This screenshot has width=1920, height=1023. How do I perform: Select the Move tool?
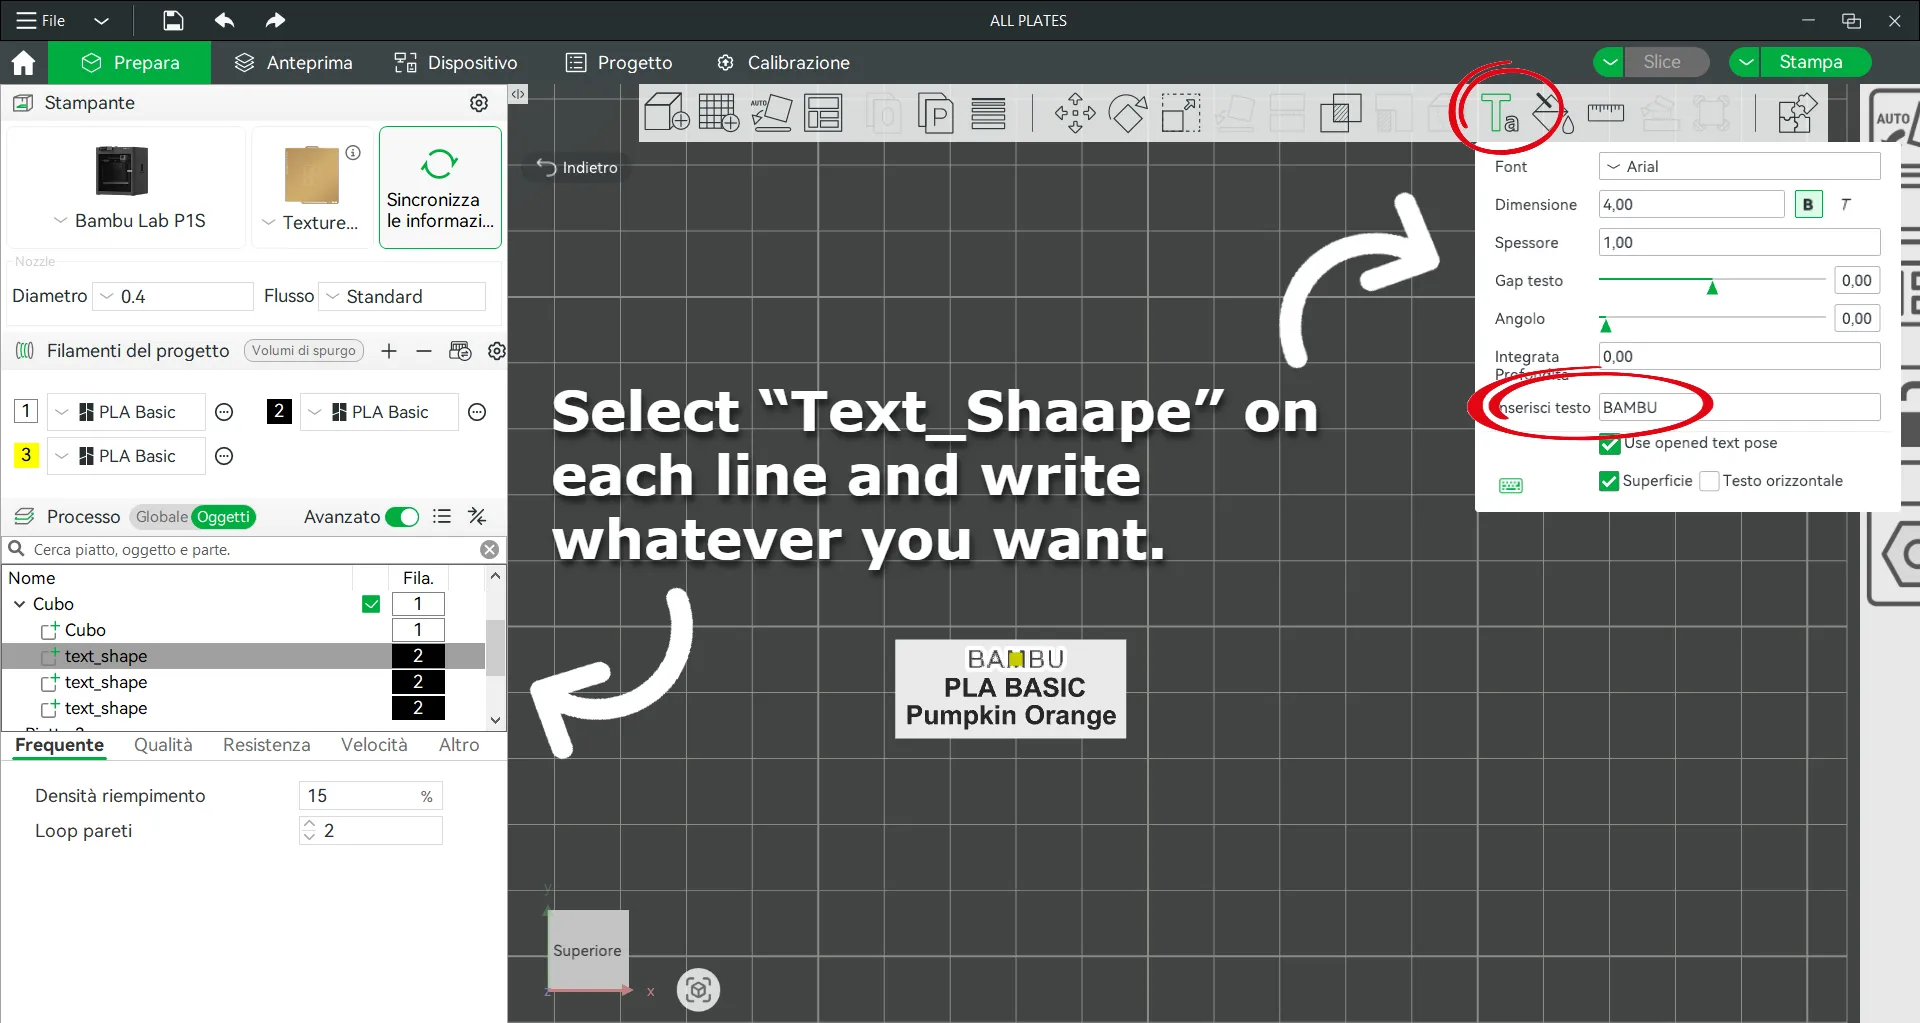click(1075, 113)
